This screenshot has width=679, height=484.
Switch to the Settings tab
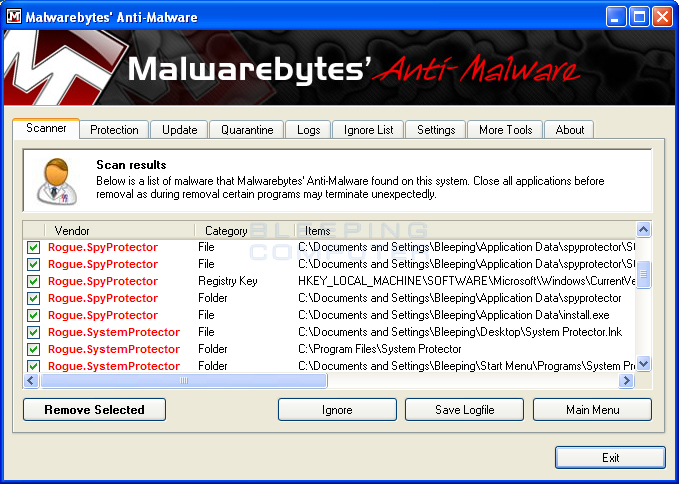(x=436, y=130)
